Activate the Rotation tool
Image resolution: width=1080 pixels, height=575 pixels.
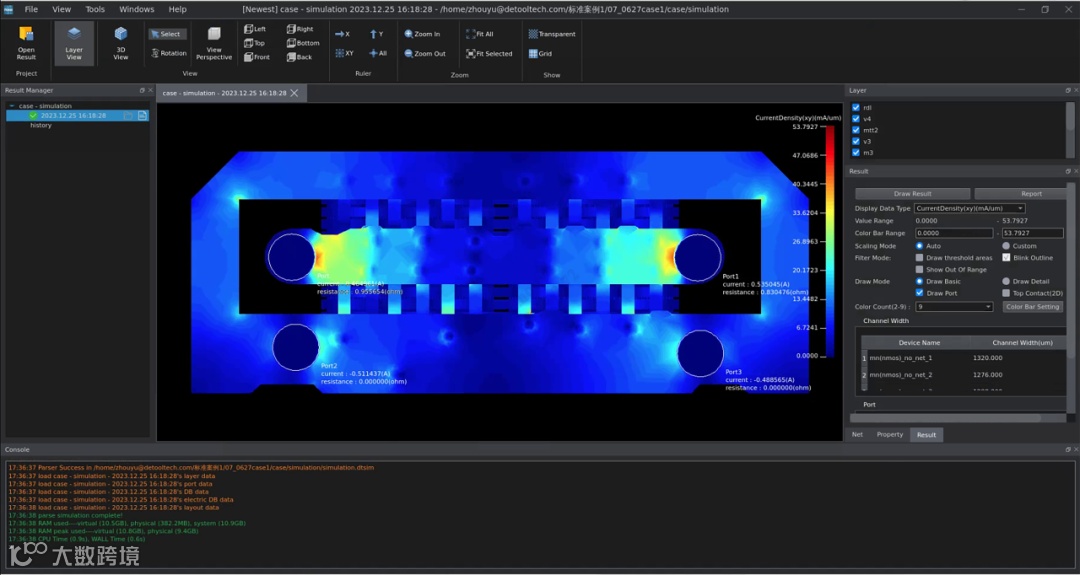(x=168, y=53)
